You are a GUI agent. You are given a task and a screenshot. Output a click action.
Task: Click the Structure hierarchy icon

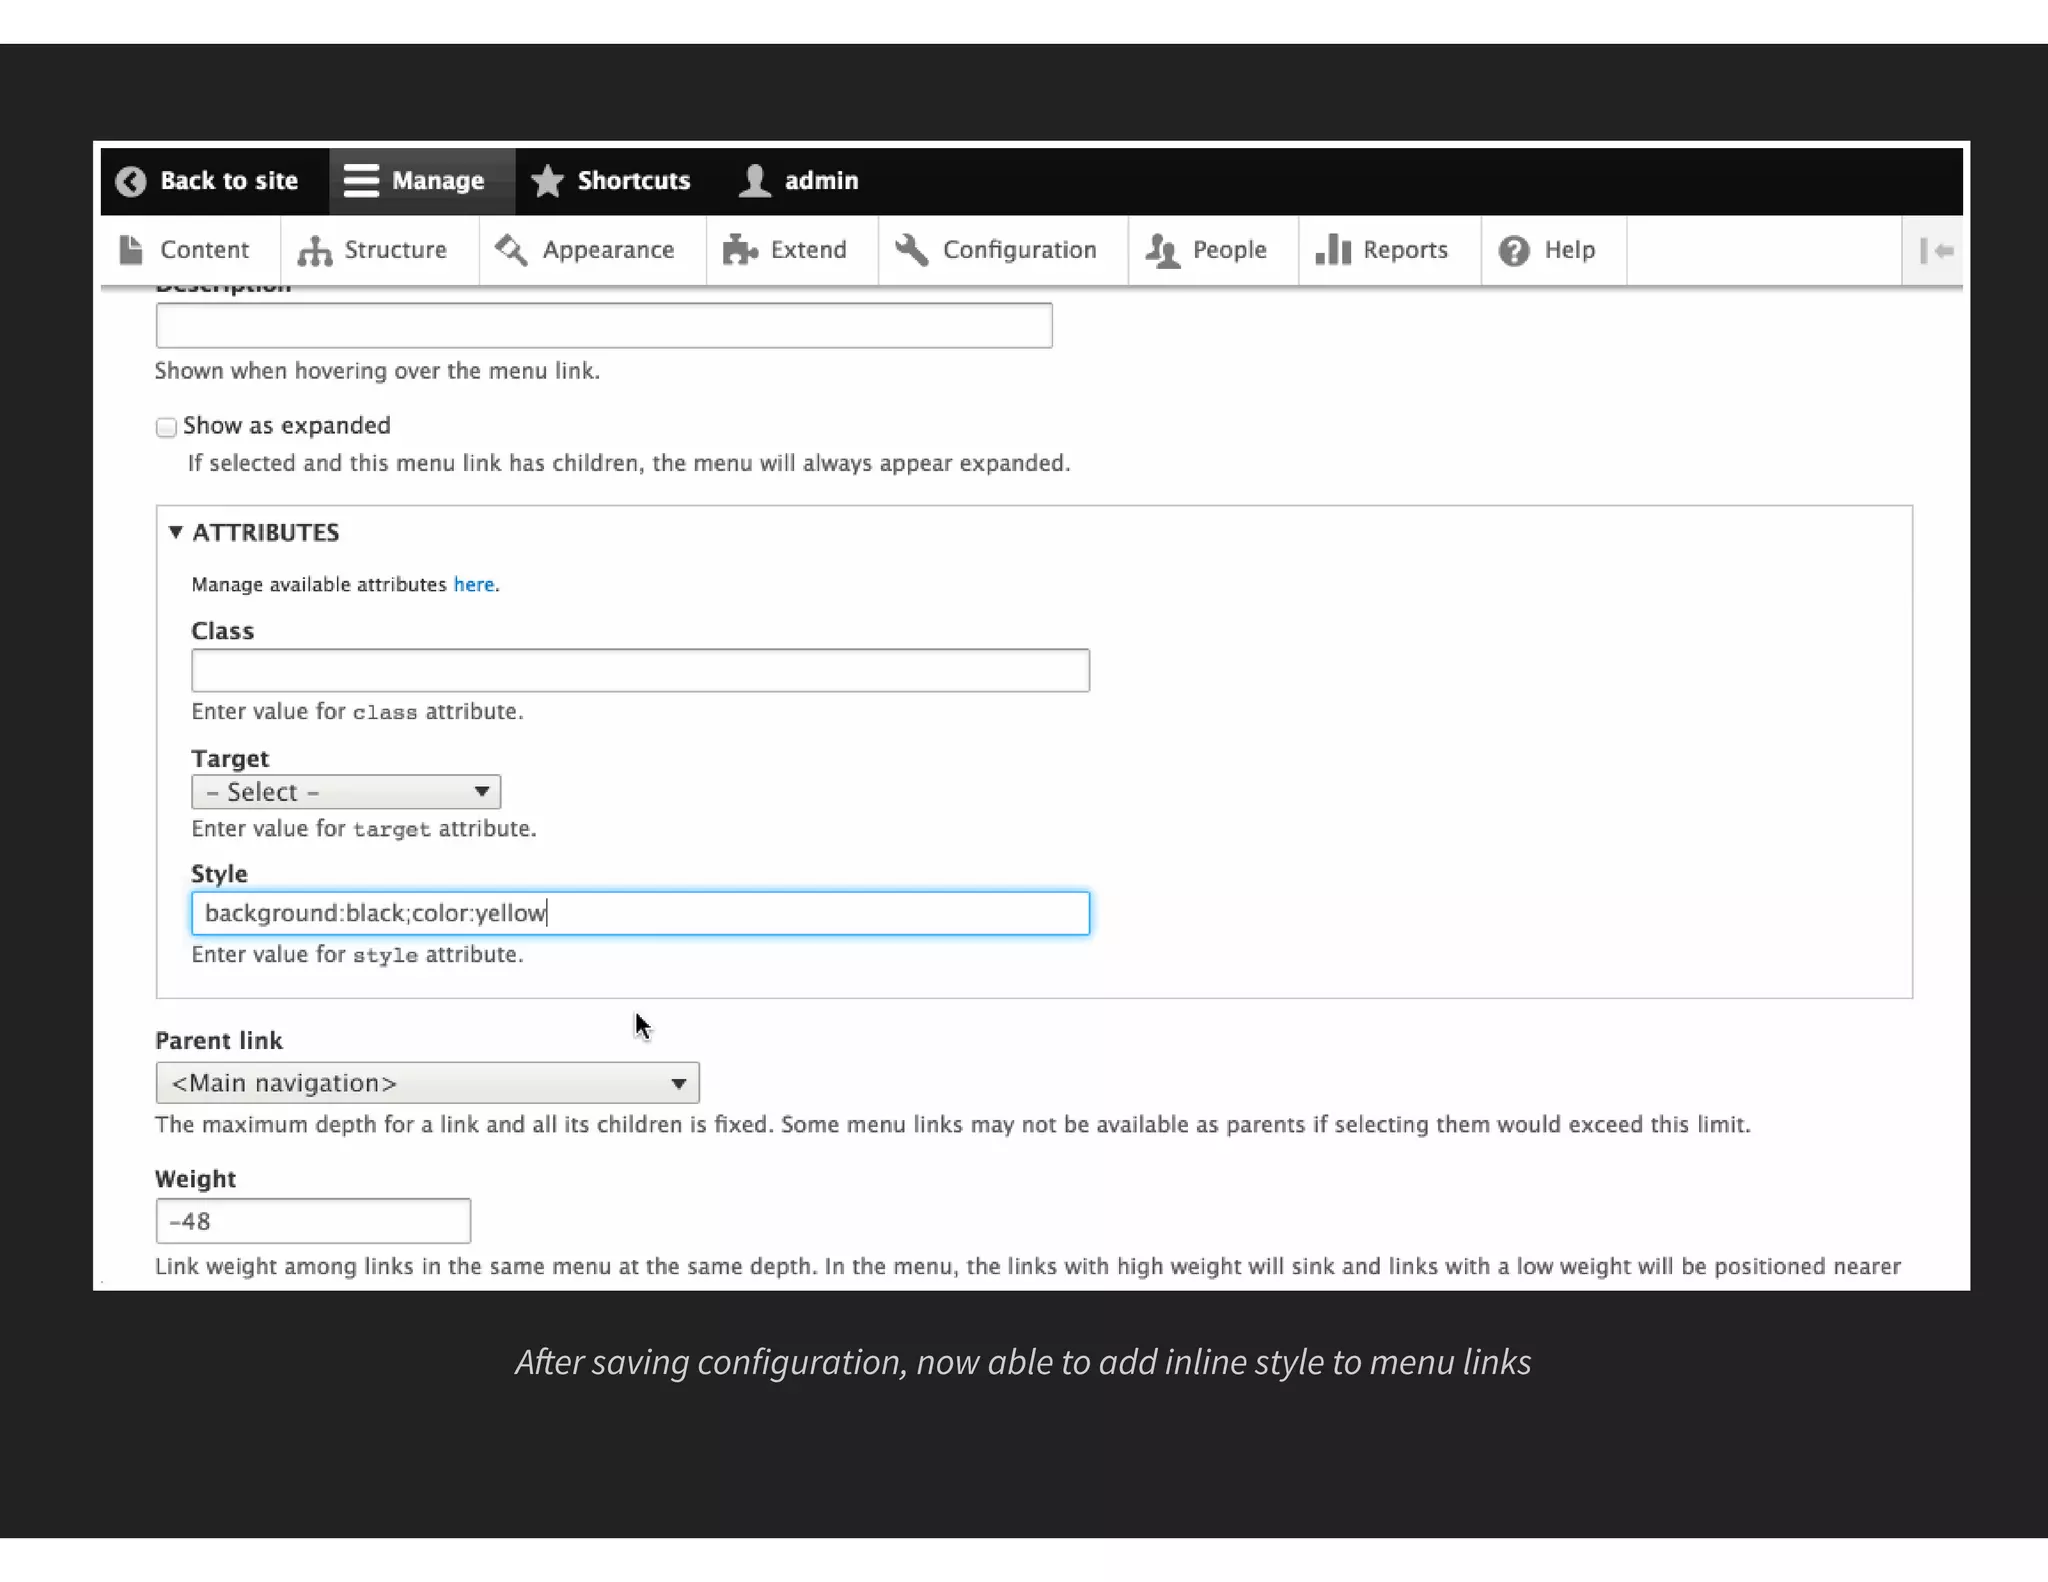[x=314, y=250]
